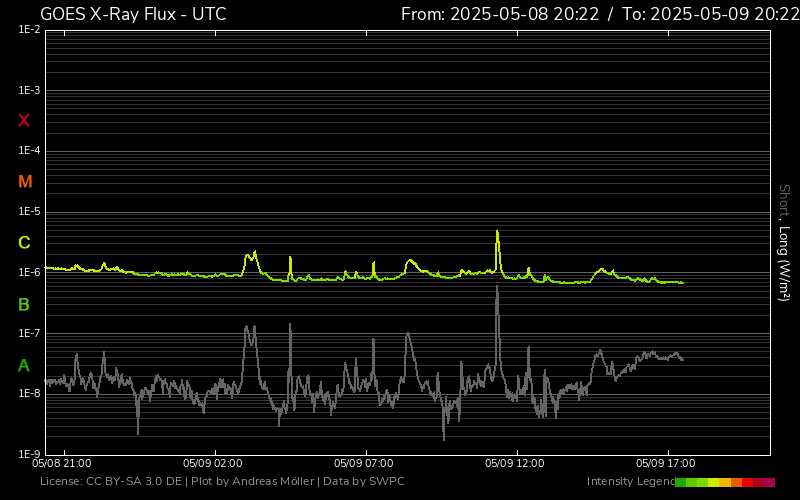Select the green B flare class label
The height and width of the screenshot is (500, 800).
pyautogui.click(x=24, y=304)
